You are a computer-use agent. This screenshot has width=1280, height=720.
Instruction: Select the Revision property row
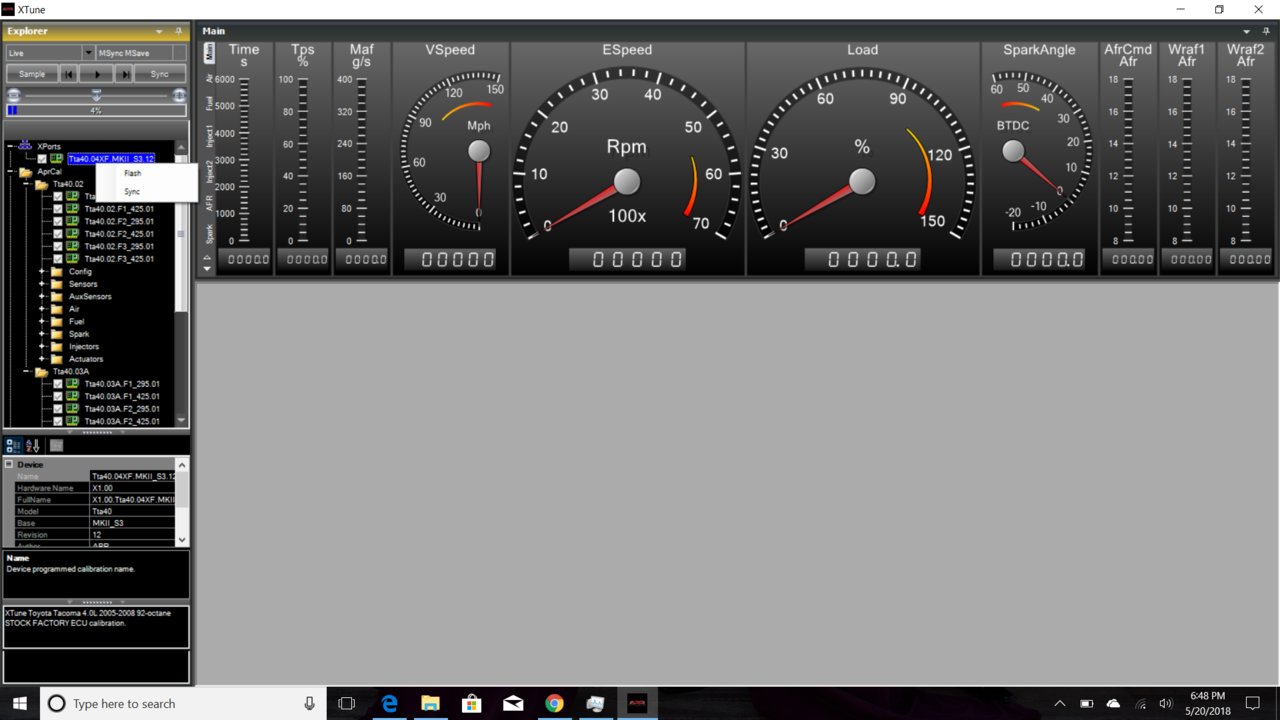(95, 535)
